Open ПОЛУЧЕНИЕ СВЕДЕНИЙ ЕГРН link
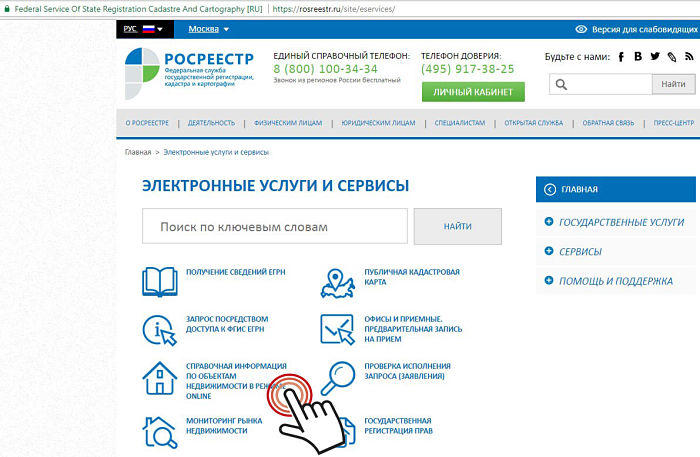Image resolution: width=700 pixels, height=457 pixels. coord(235,272)
